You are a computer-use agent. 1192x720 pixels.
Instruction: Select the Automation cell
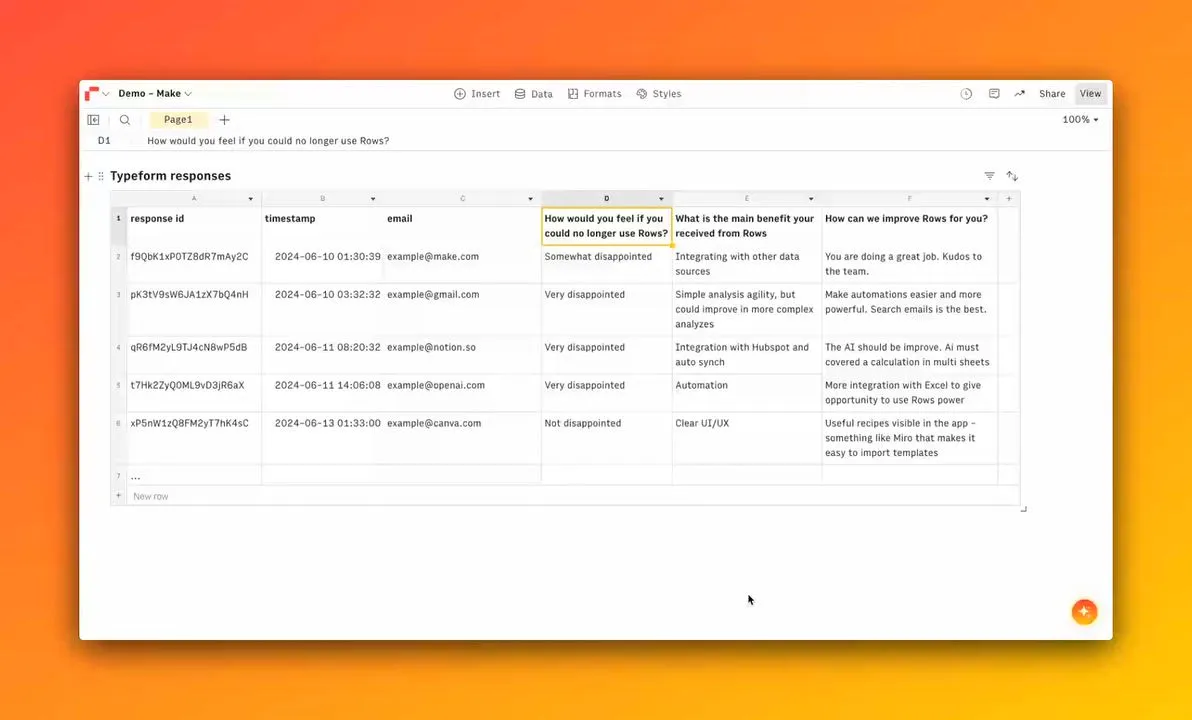tap(747, 392)
